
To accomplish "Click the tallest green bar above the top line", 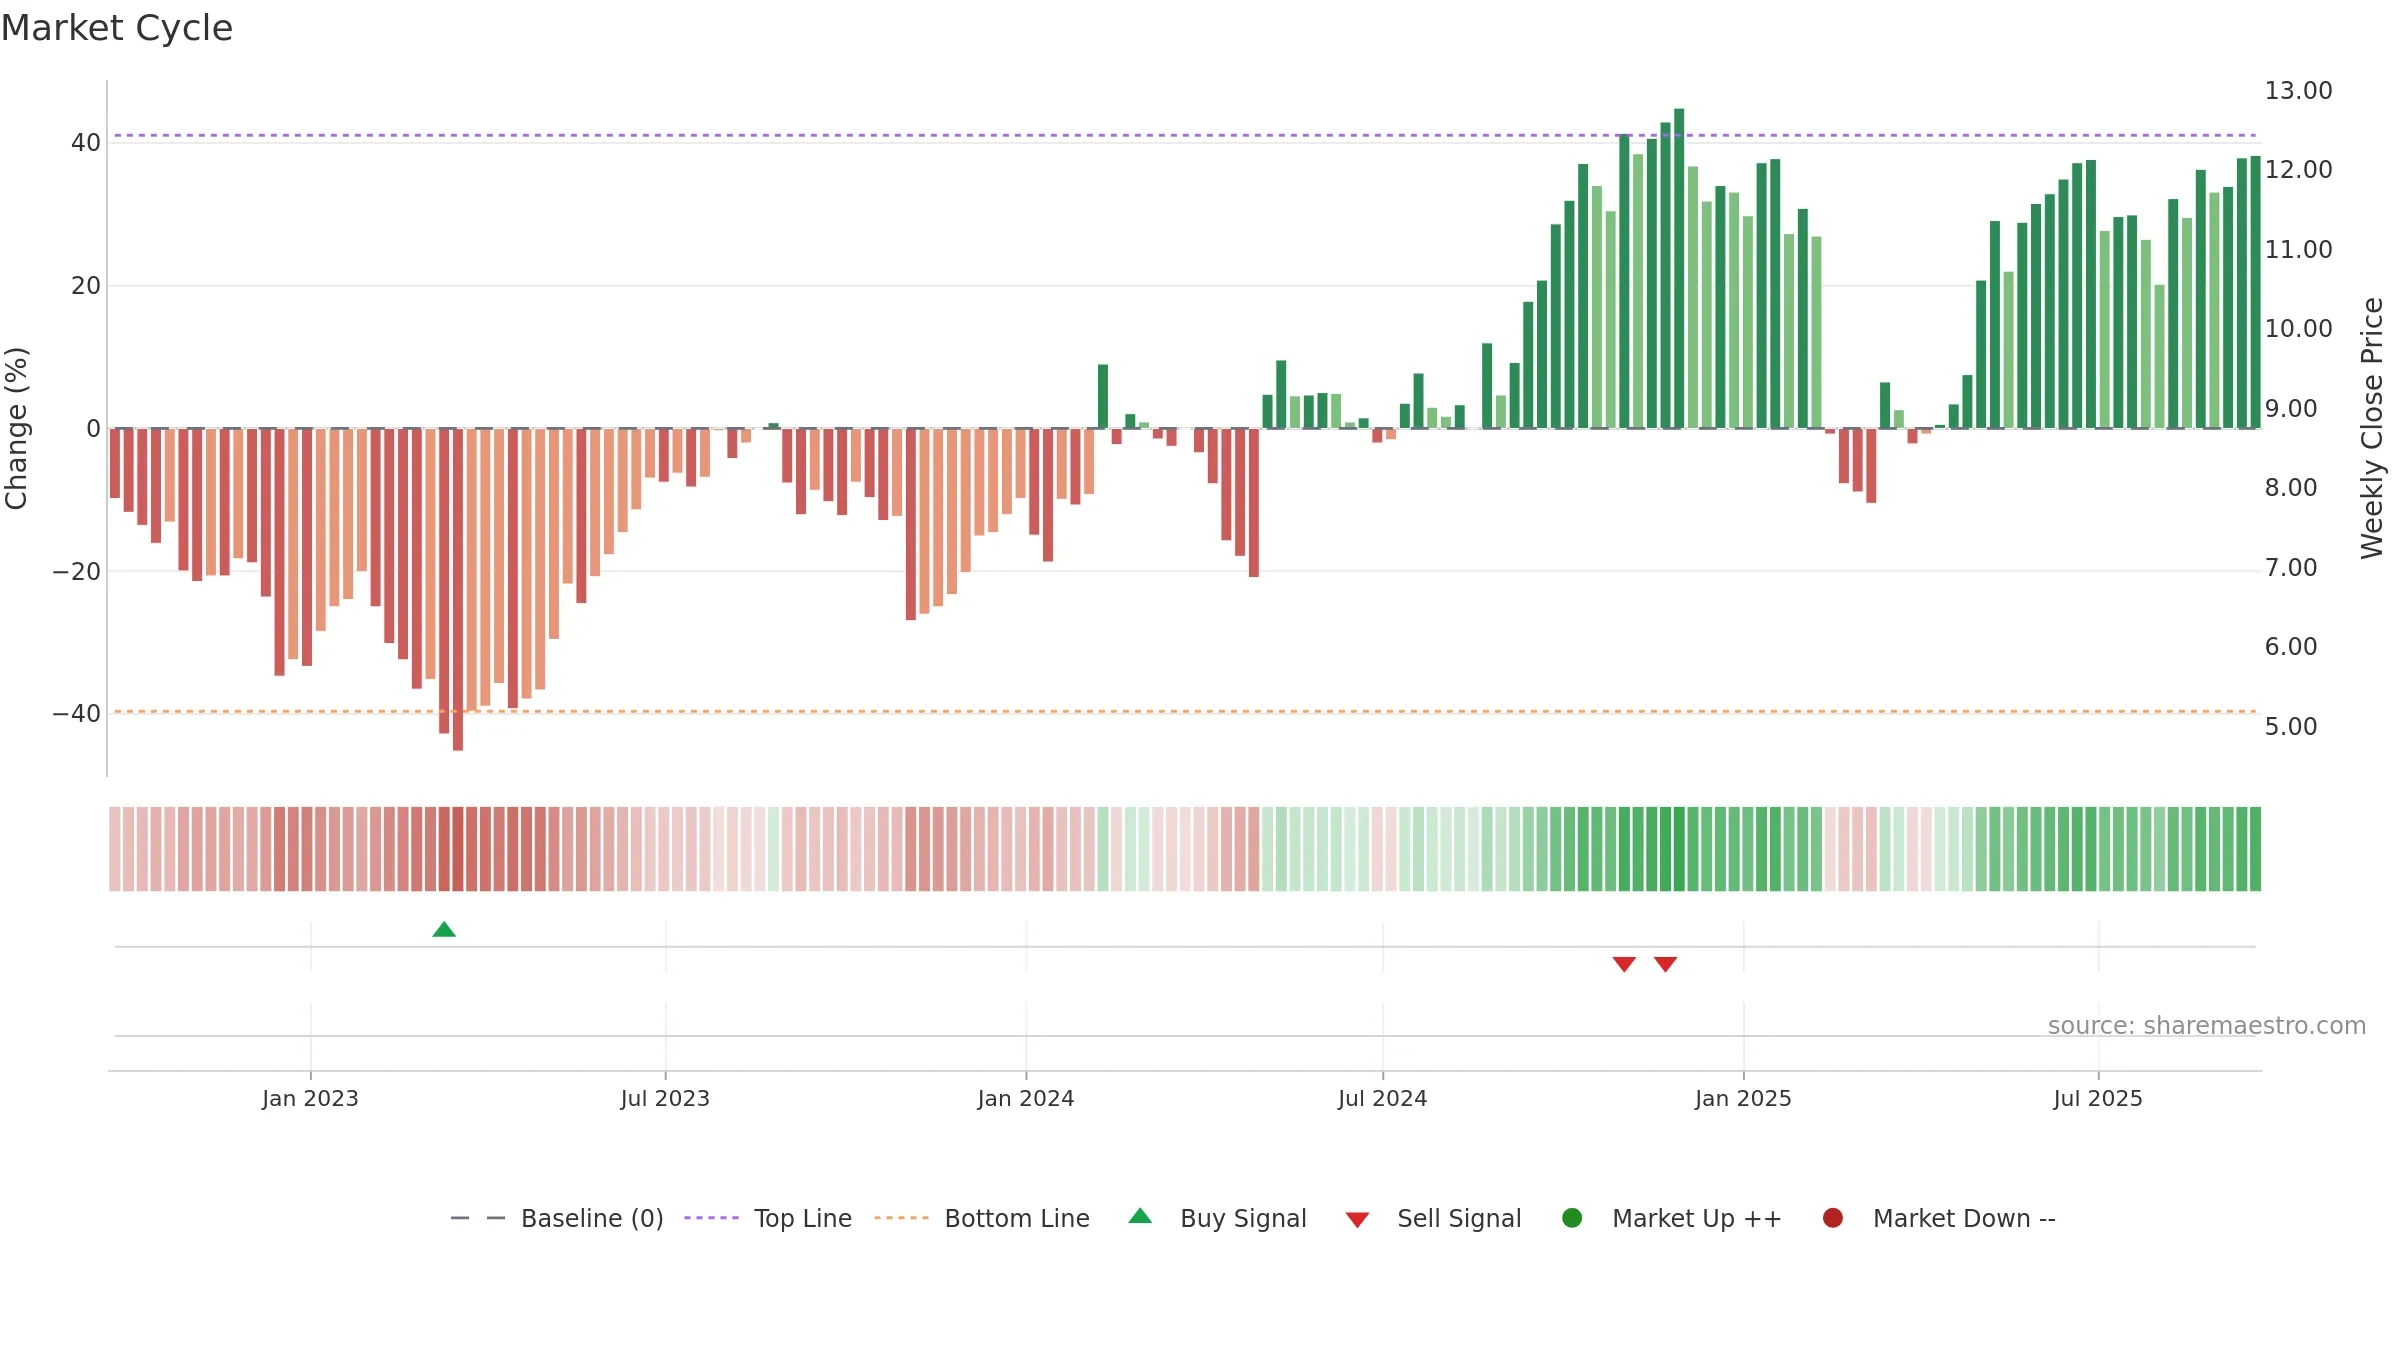I will [x=1679, y=268].
